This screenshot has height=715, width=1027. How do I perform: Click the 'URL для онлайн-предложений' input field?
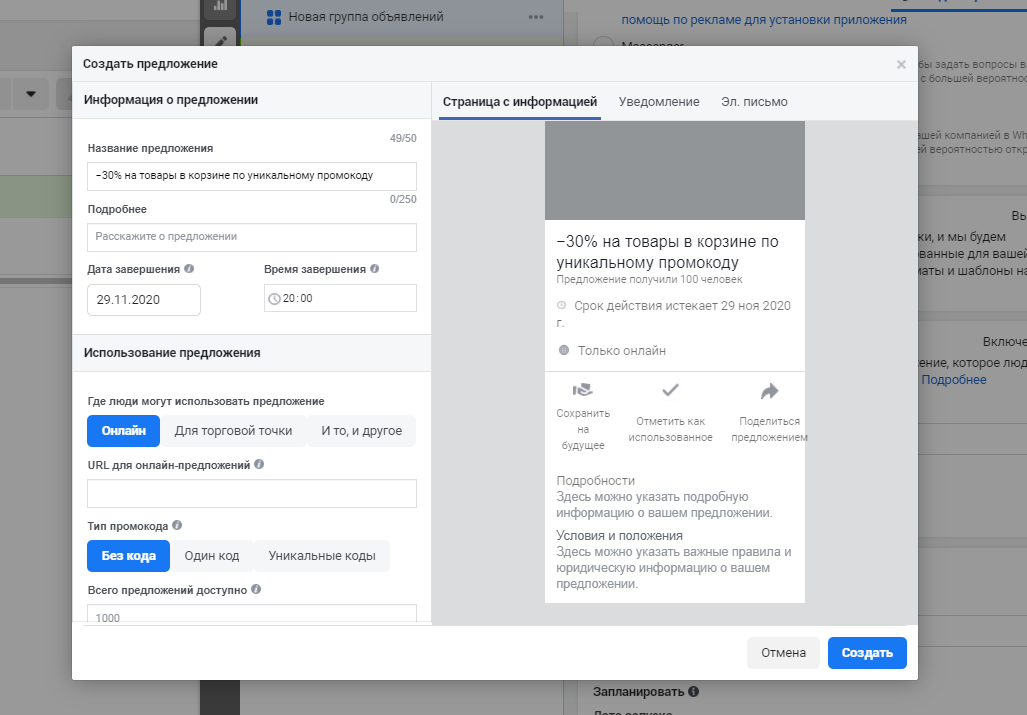252,494
